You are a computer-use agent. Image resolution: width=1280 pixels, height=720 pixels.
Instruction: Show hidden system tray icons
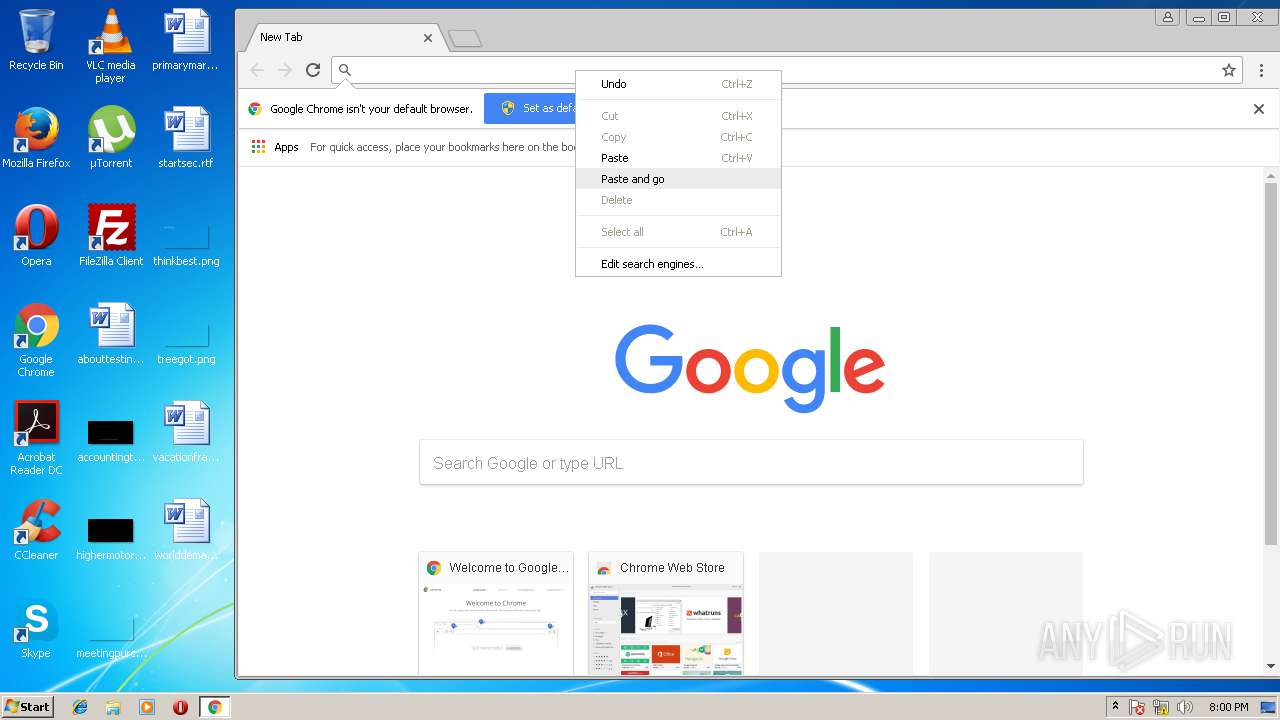point(1116,707)
